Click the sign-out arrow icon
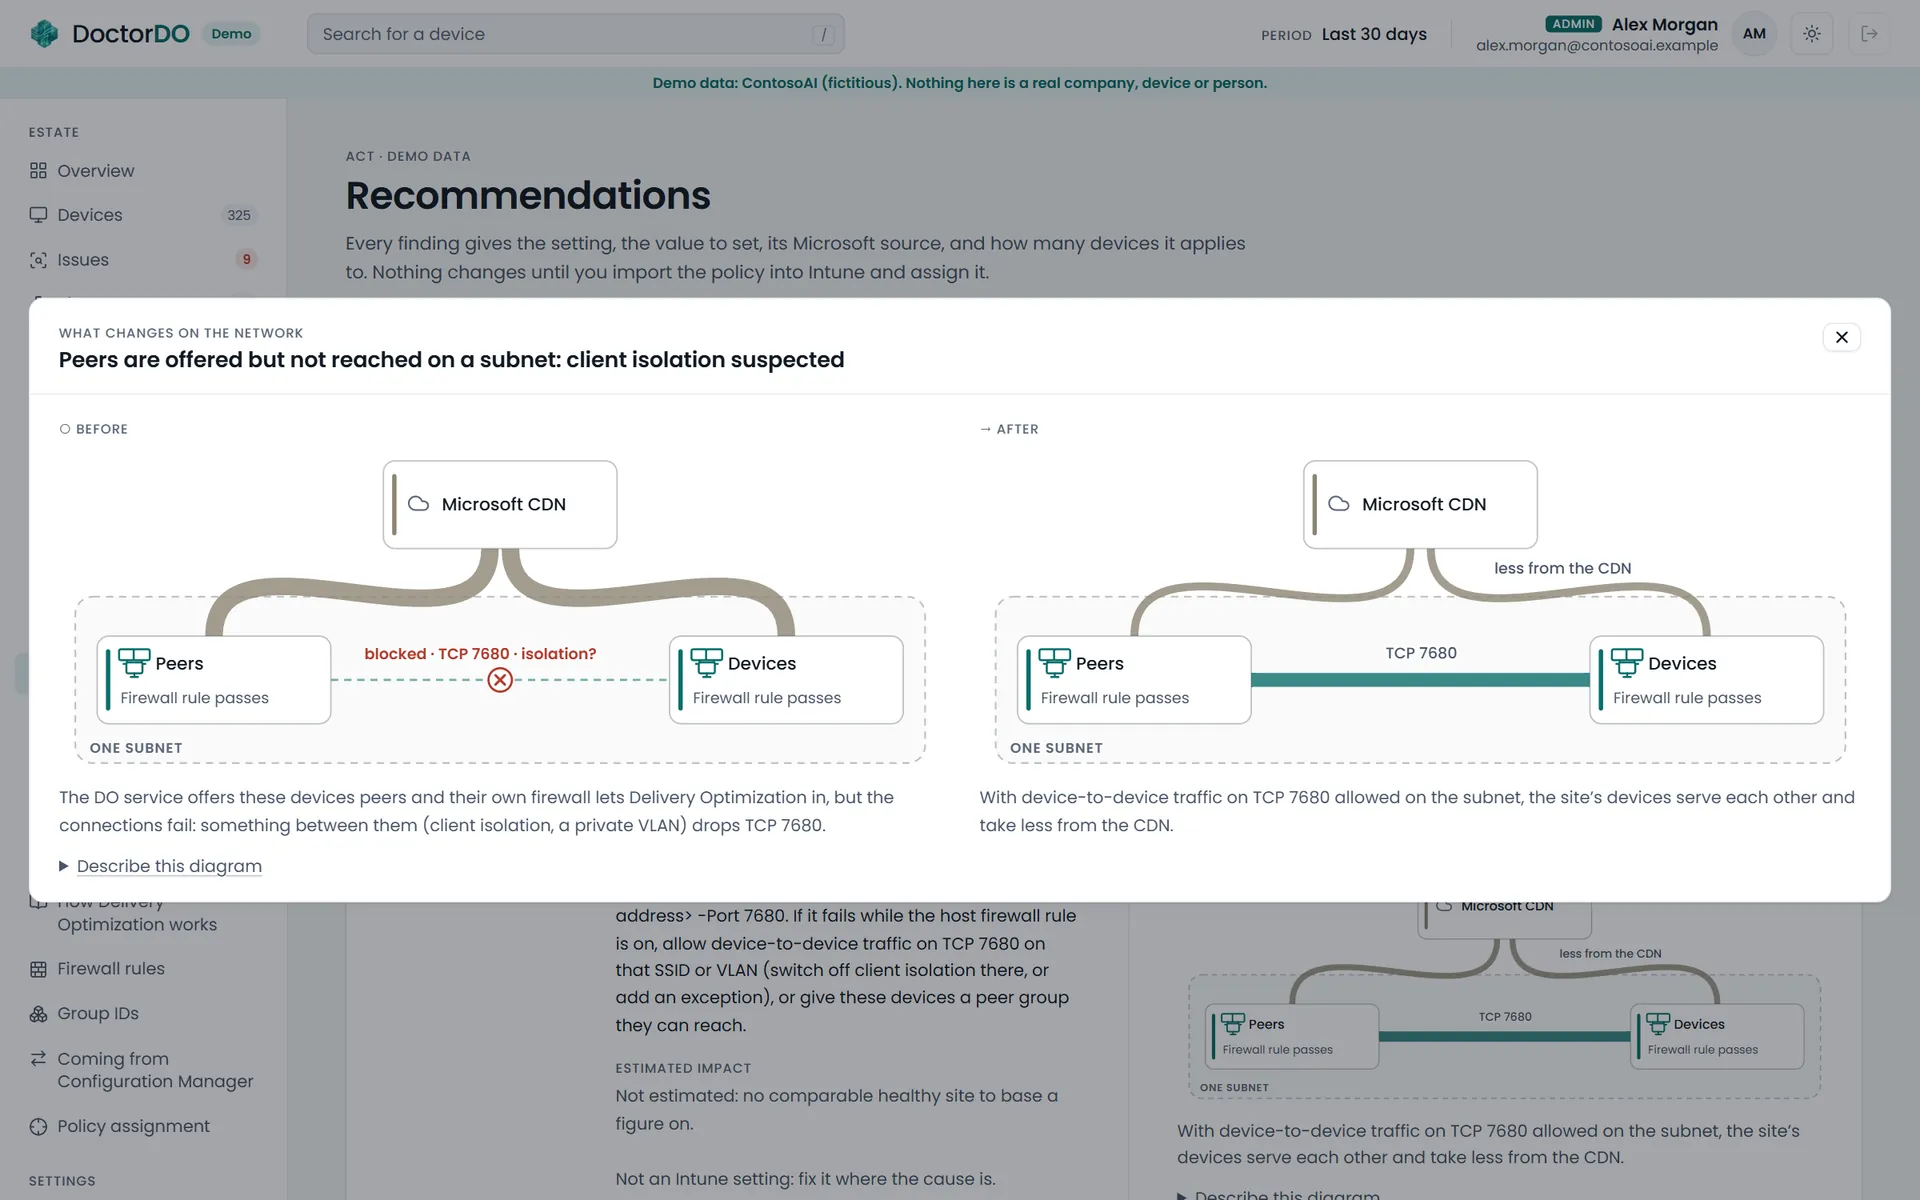This screenshot has height=1200, width=1920. point(1869,34)
